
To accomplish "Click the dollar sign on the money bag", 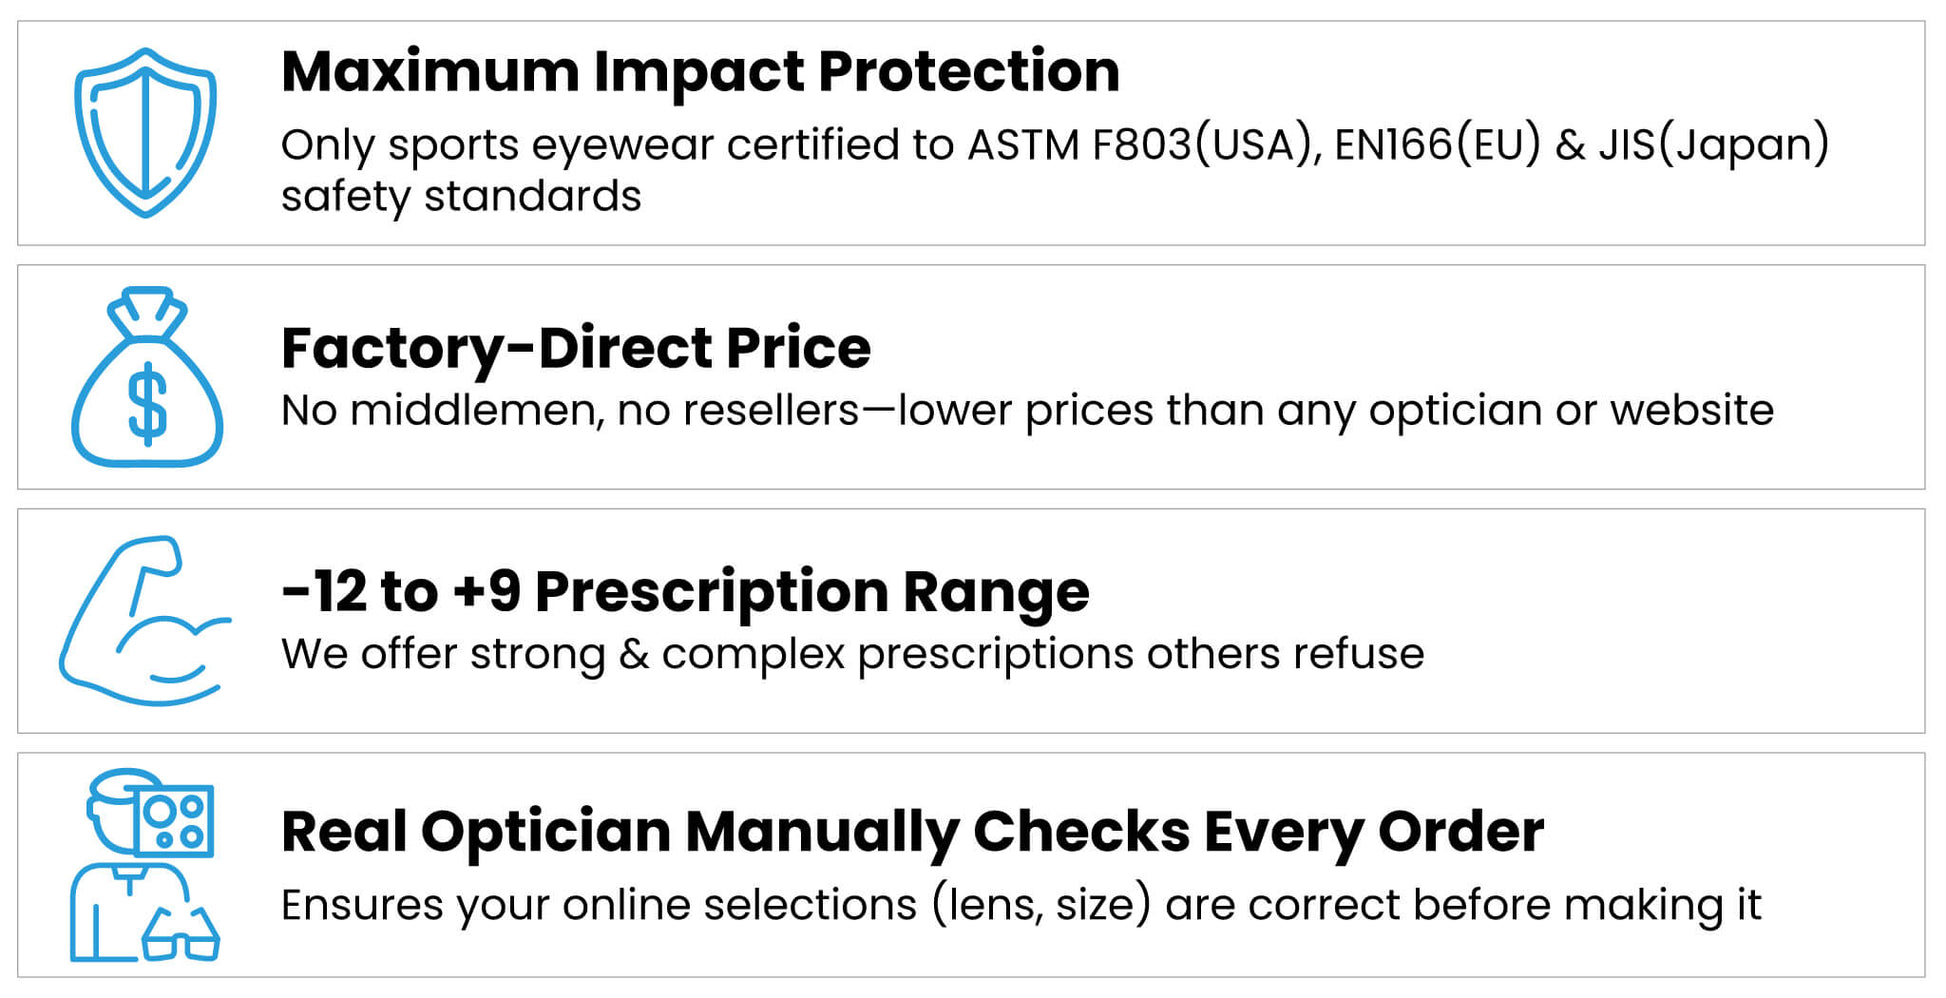I will (x=148, y=403).
